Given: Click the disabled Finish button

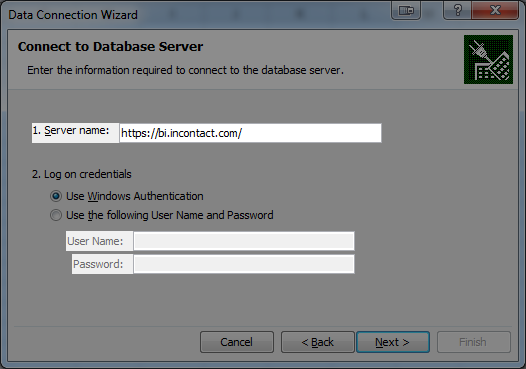Looking at the screenshot, I should coord(474,342).
